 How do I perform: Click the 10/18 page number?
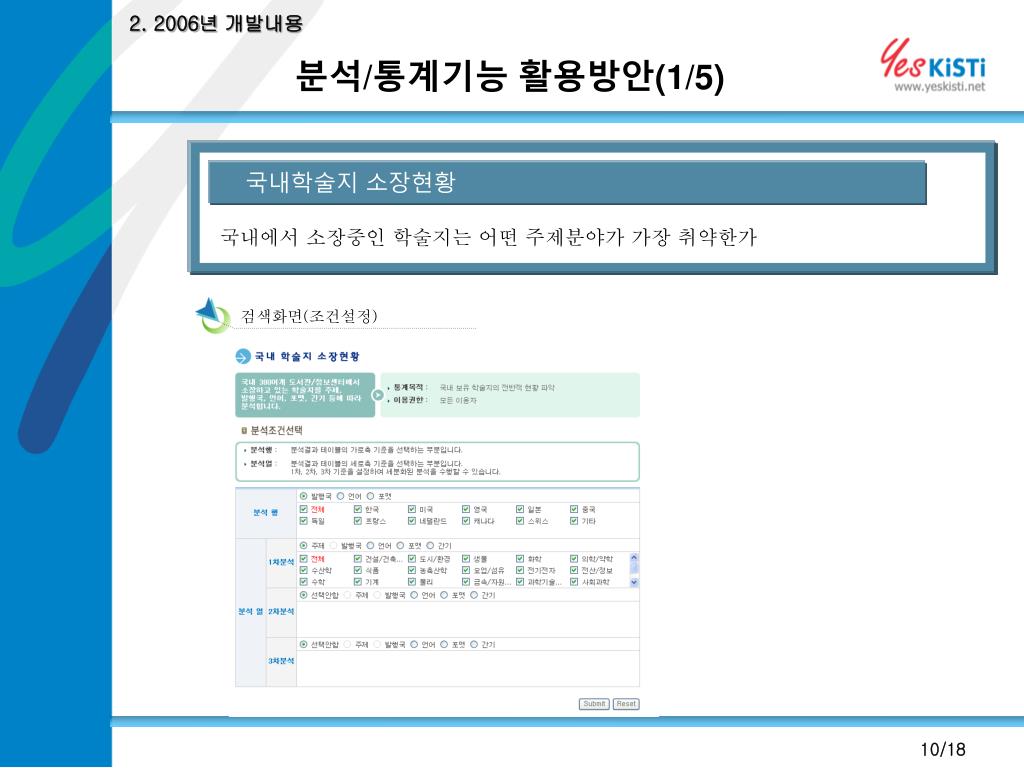pos(943,749)
